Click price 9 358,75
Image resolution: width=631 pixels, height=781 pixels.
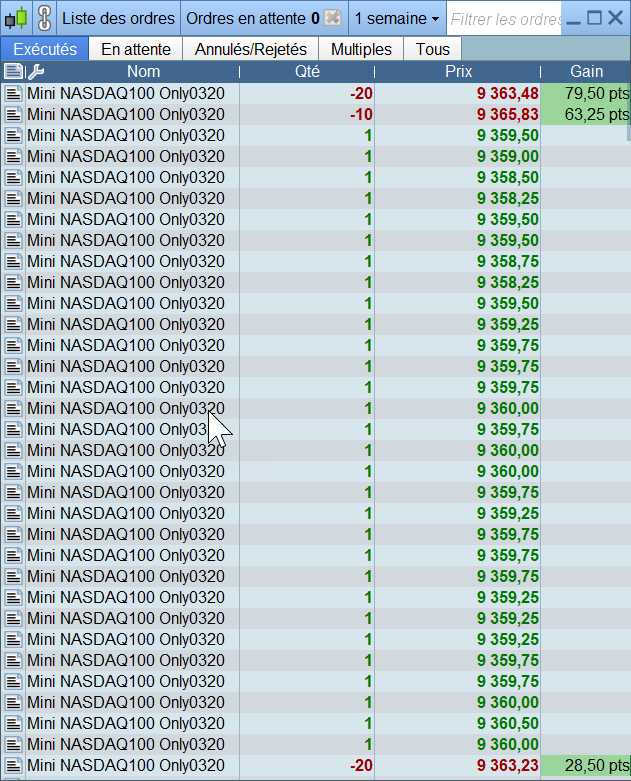pos(507,261)
